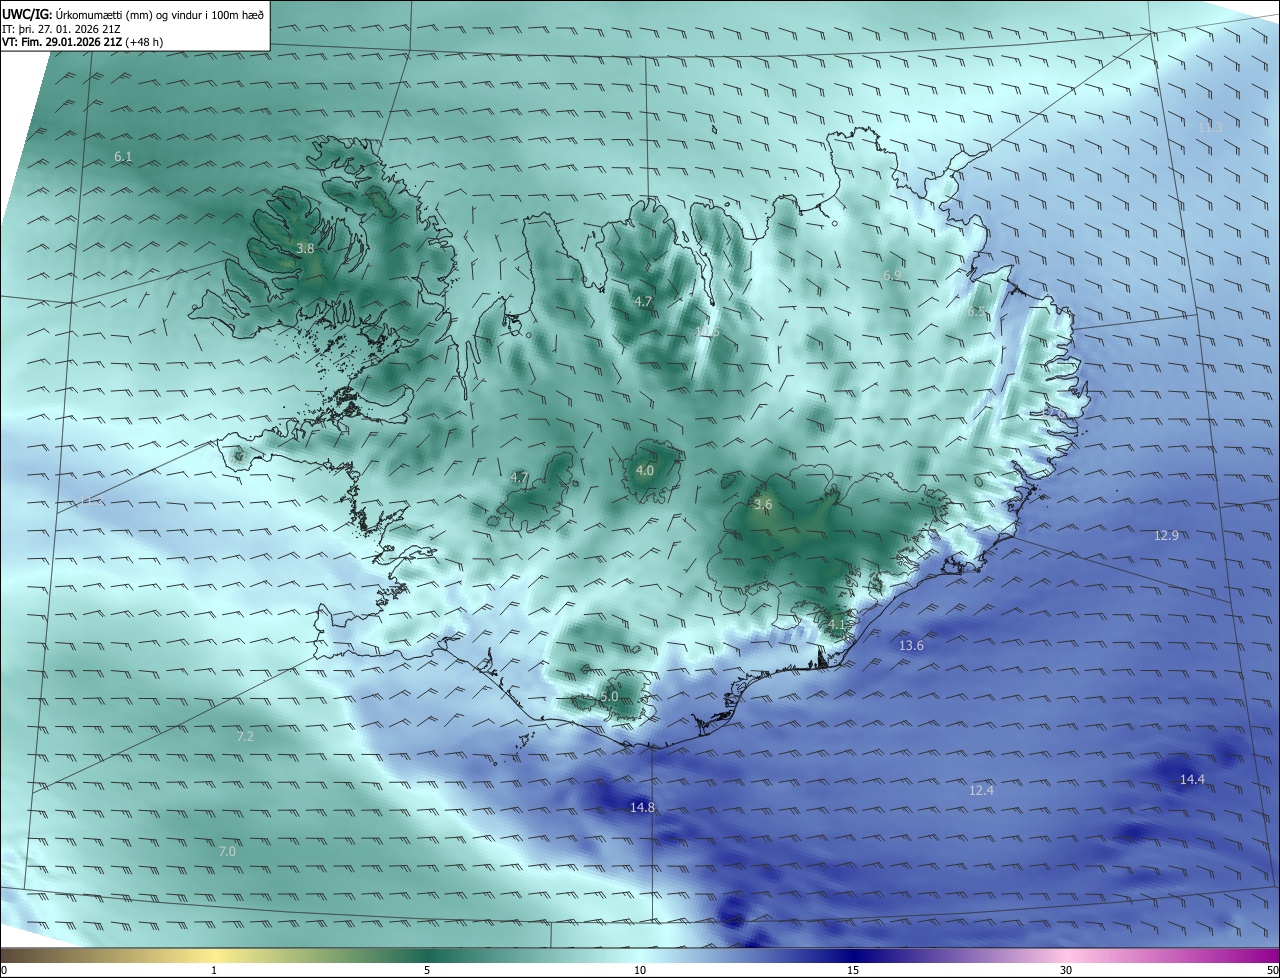Click the 11.5 value in north Iceland

[x=709, y=331]
